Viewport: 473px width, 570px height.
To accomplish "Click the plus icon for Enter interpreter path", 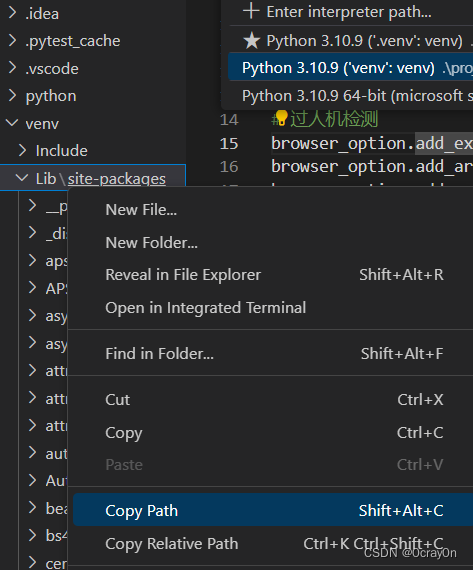I will (x=251, y=11).
